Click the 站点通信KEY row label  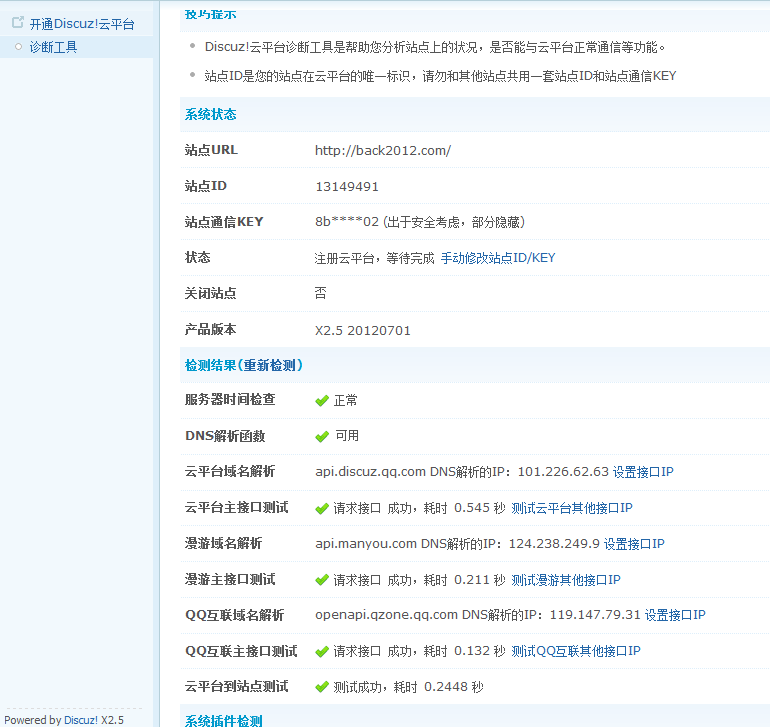[224, 222]
